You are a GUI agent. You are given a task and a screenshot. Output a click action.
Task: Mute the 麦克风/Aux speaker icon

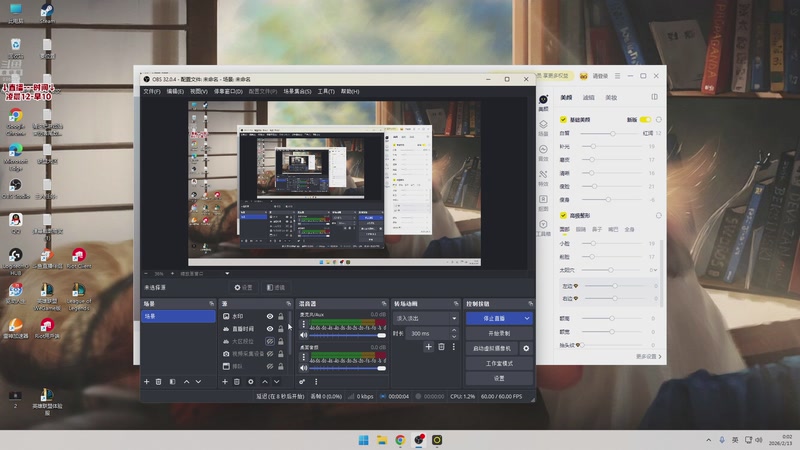304,335
